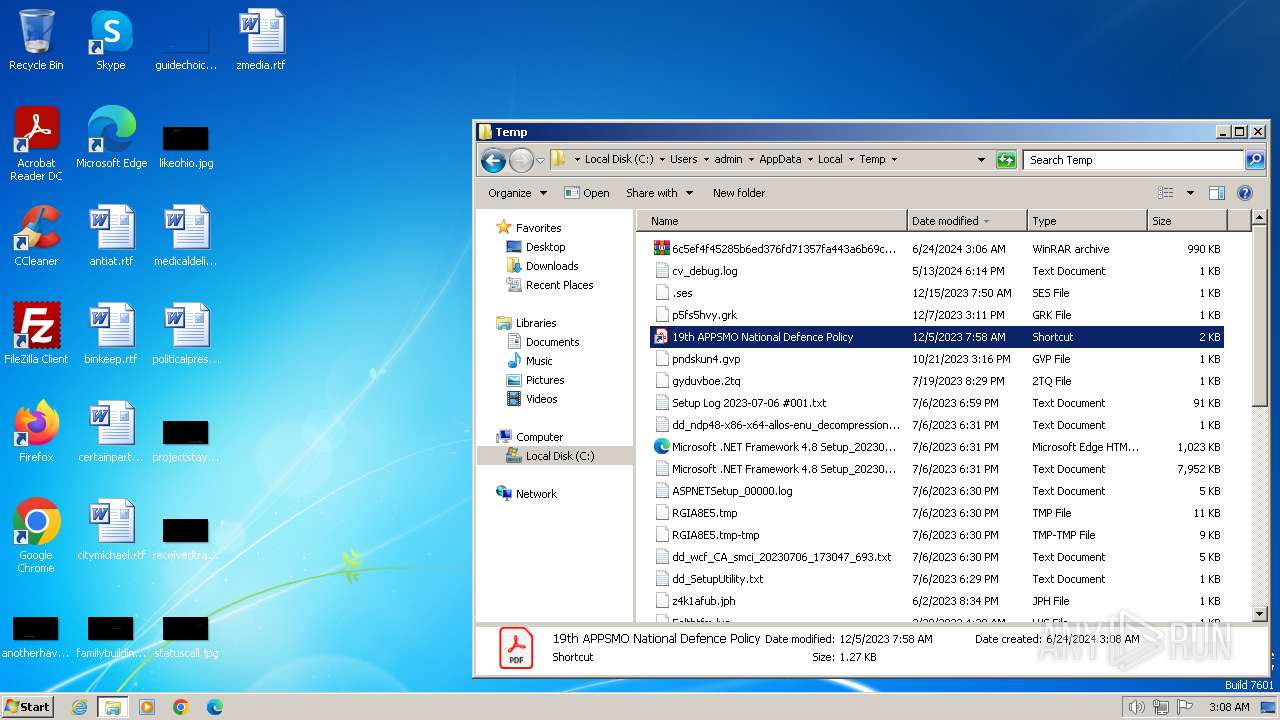Launch Firefox from the desktop
The image size is (1280, 720).
(36, 432)
